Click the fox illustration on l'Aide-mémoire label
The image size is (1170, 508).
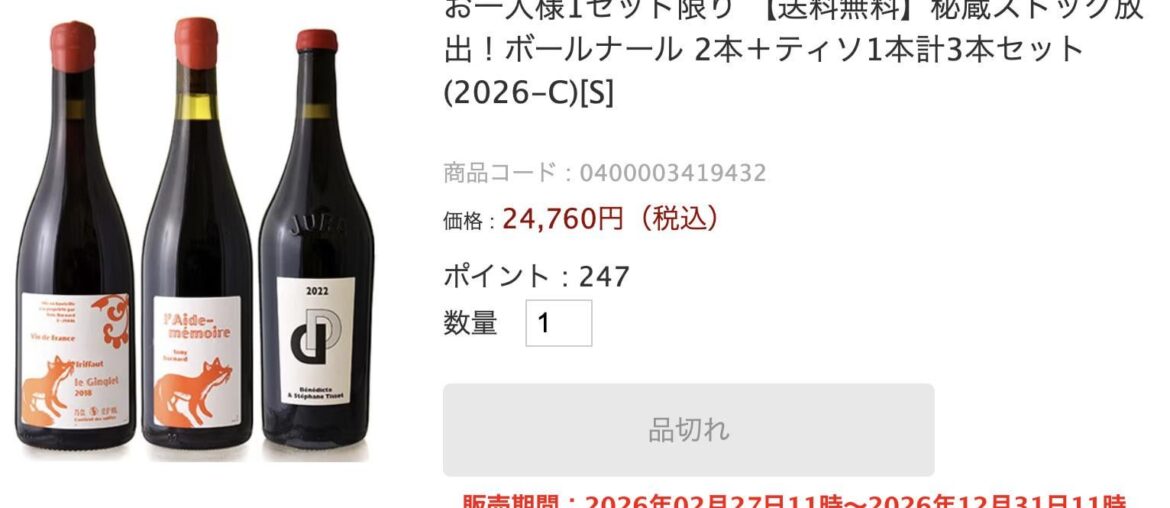click(181, 390)
